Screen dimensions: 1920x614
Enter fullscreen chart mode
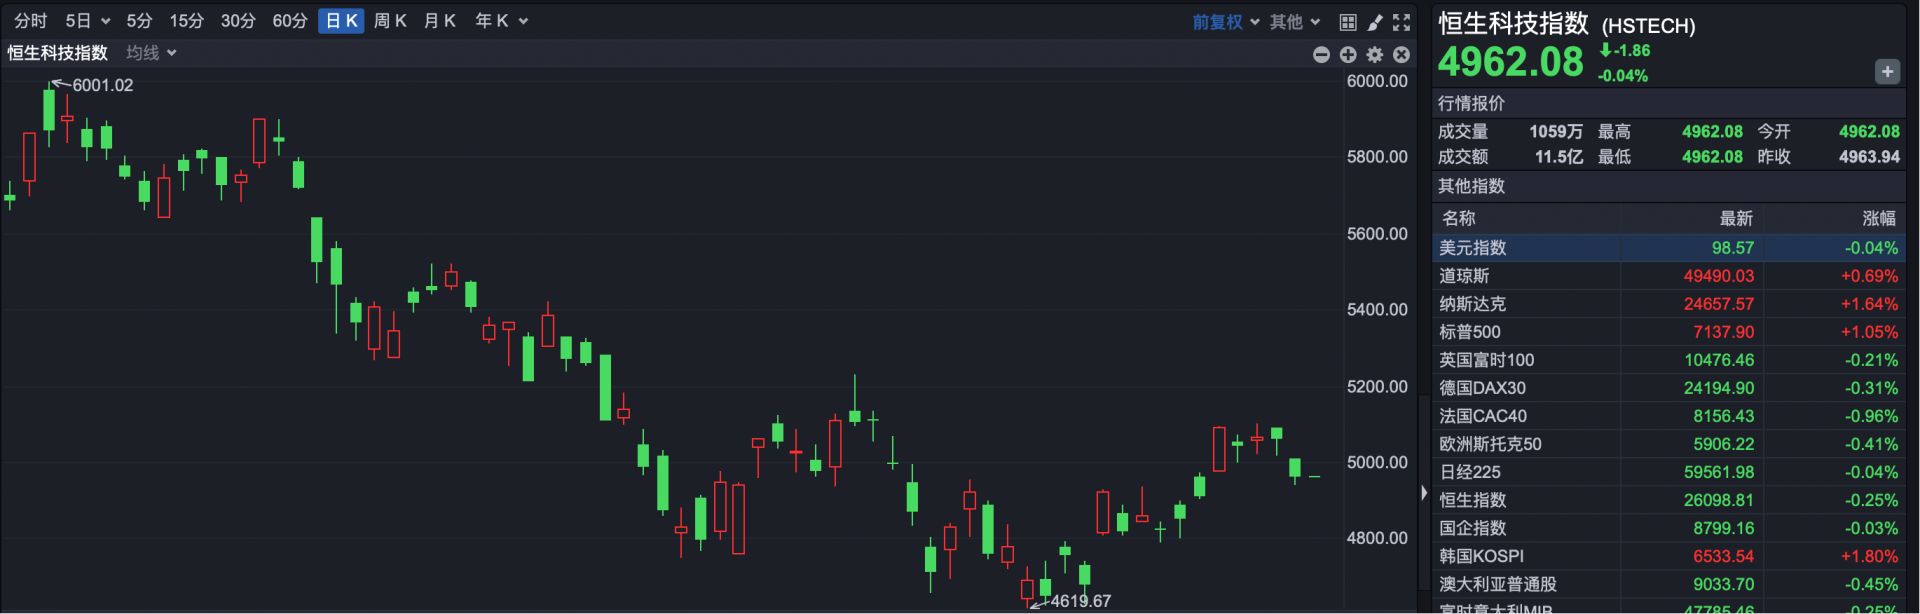point(1402,22)
